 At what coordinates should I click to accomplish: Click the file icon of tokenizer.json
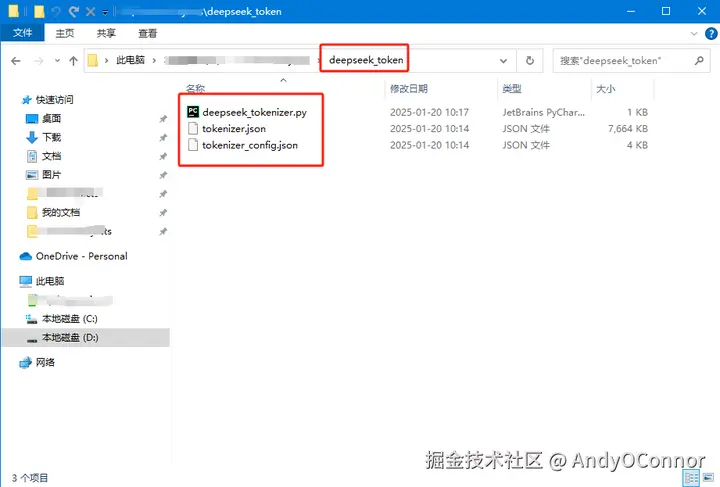pos(193,129)
